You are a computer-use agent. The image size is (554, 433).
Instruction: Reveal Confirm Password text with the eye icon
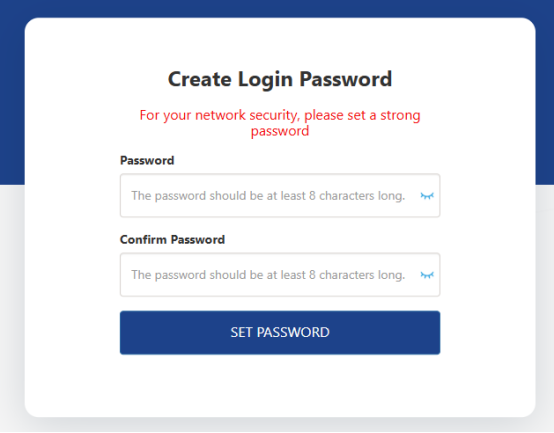[427, 275]
